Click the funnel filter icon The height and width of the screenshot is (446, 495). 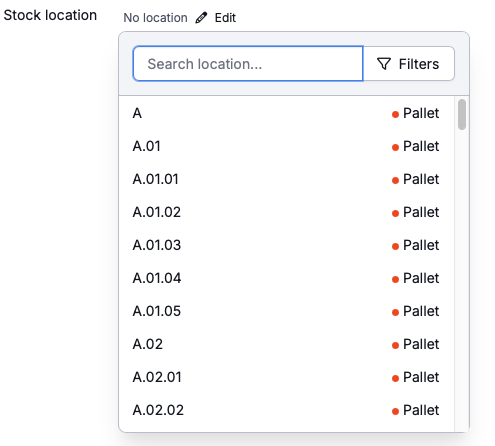(384, 64)
